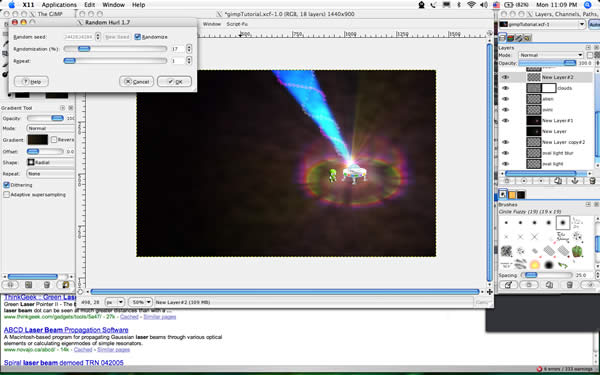
Task: Click Cancel in Random Hurl dialog
Action: tap(137, 82)
